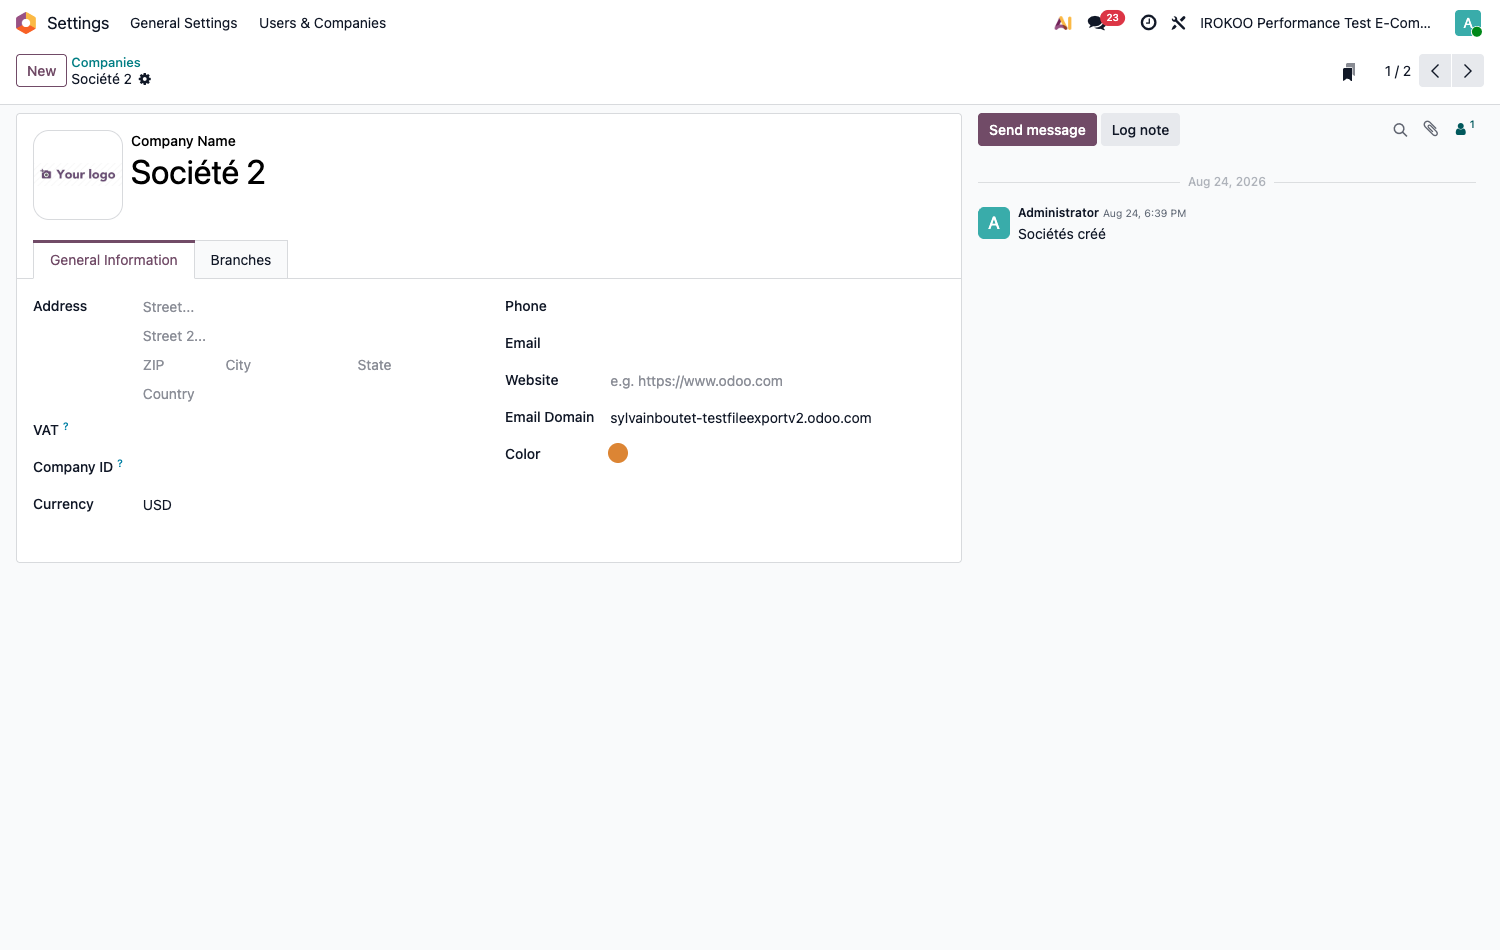Go back to Companies breadcrumb
The height and width of the screenshot is (950, 1500).
(106, 62)
